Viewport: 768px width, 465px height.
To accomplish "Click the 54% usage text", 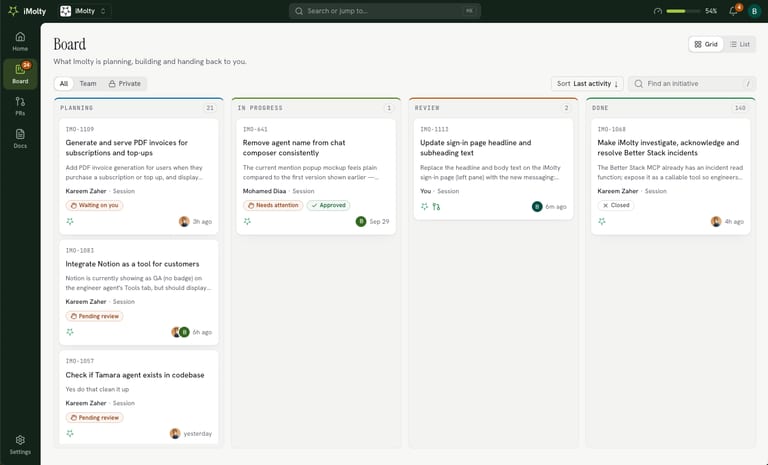I will (711, 11).
